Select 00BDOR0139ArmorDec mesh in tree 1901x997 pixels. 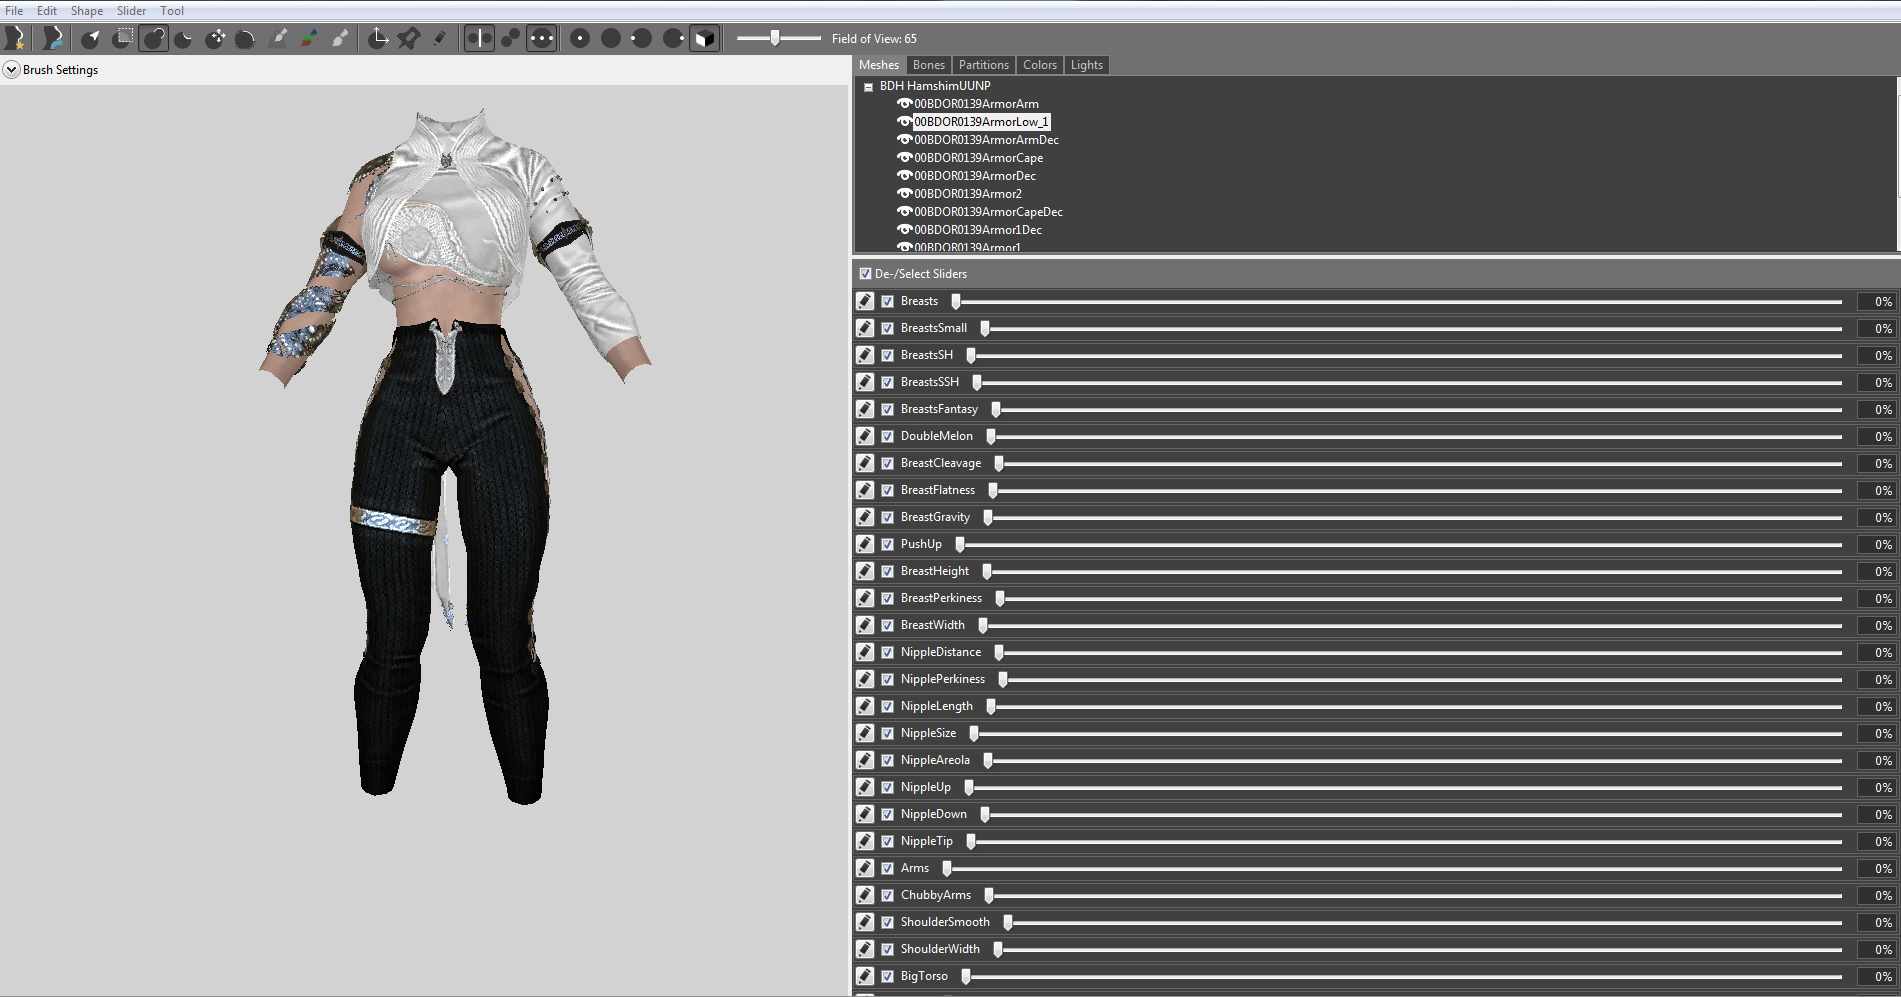(x=975, y=176)
